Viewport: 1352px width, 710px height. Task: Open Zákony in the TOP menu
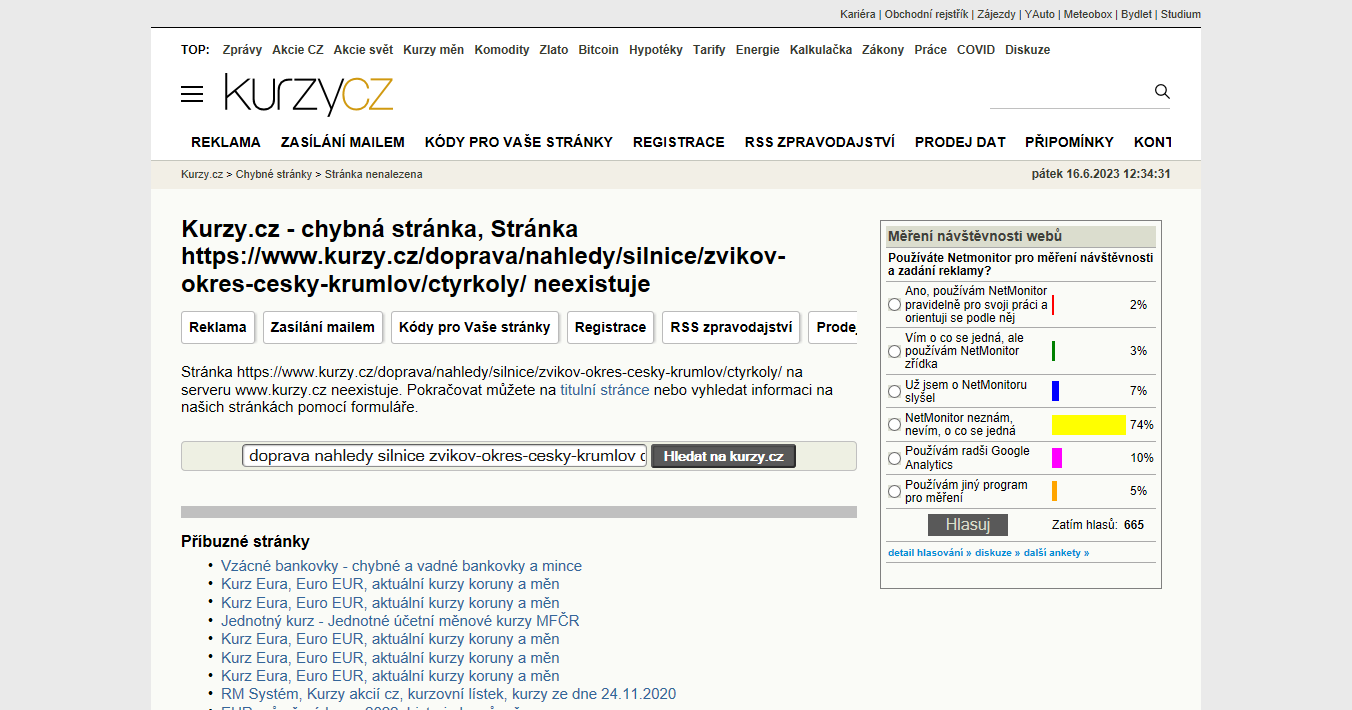click(883, 50)
